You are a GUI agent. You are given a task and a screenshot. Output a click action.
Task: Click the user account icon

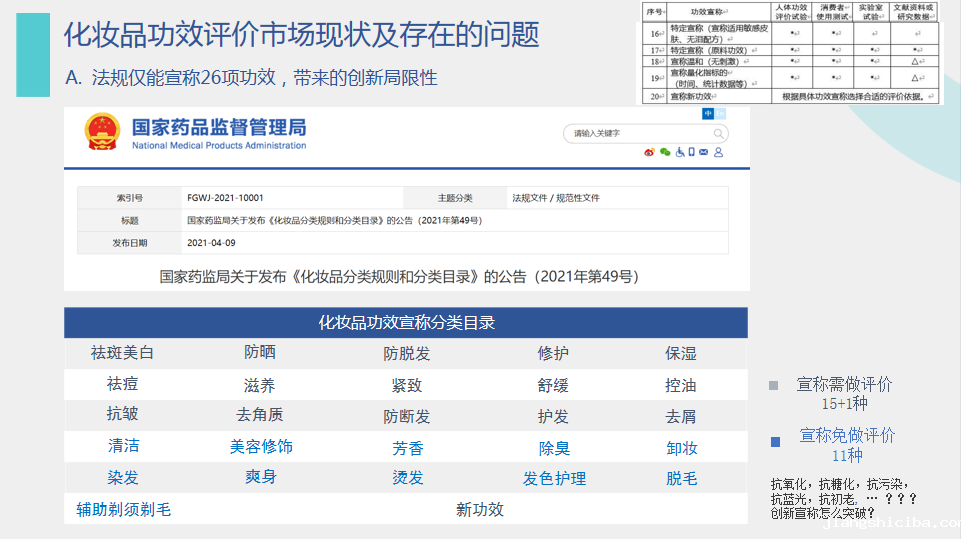click(x=718, y=152)
